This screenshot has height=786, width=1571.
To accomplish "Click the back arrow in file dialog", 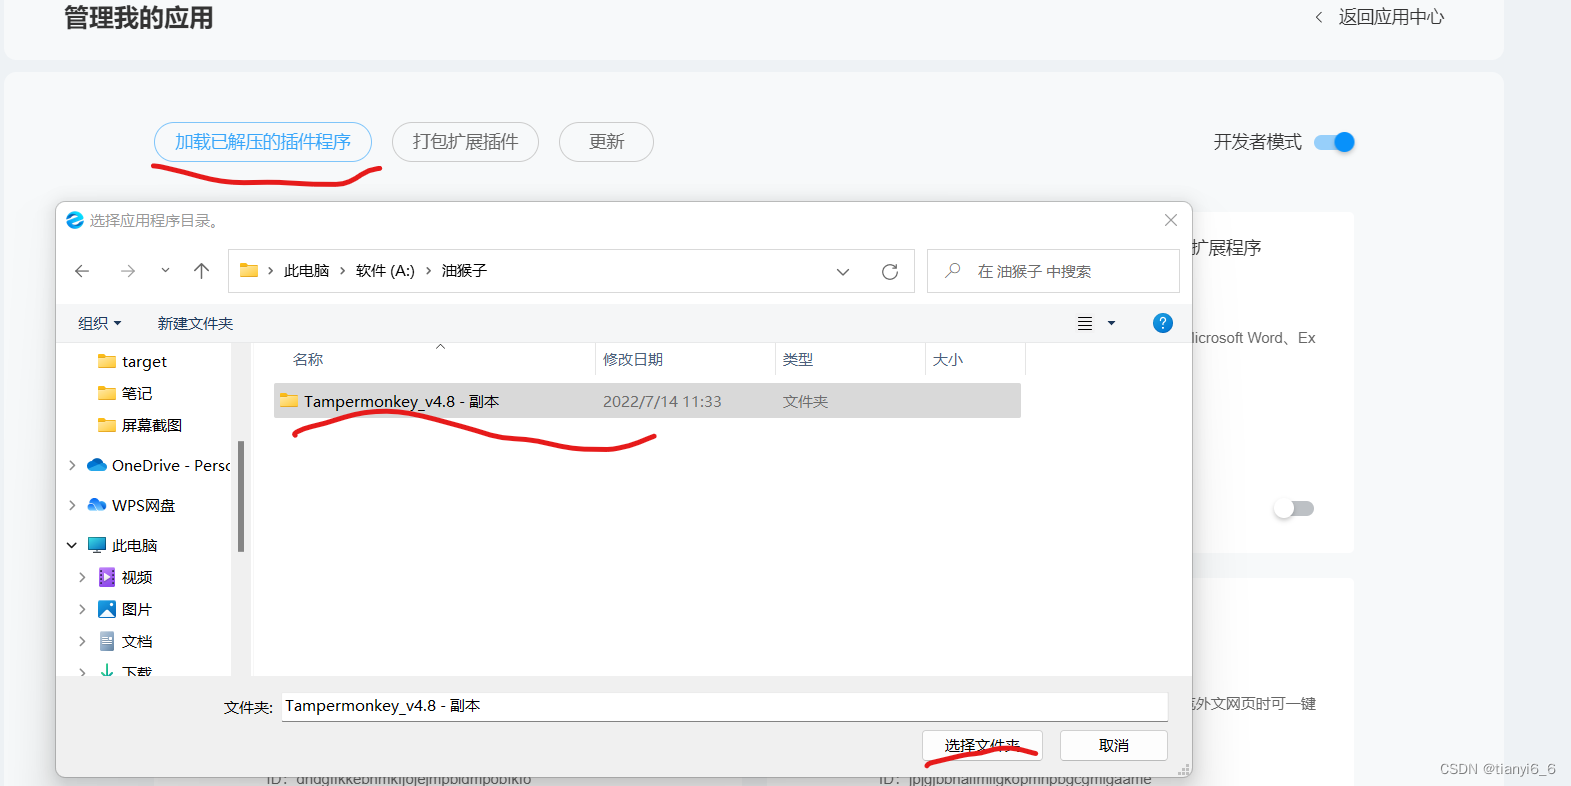I will (82, 271).
